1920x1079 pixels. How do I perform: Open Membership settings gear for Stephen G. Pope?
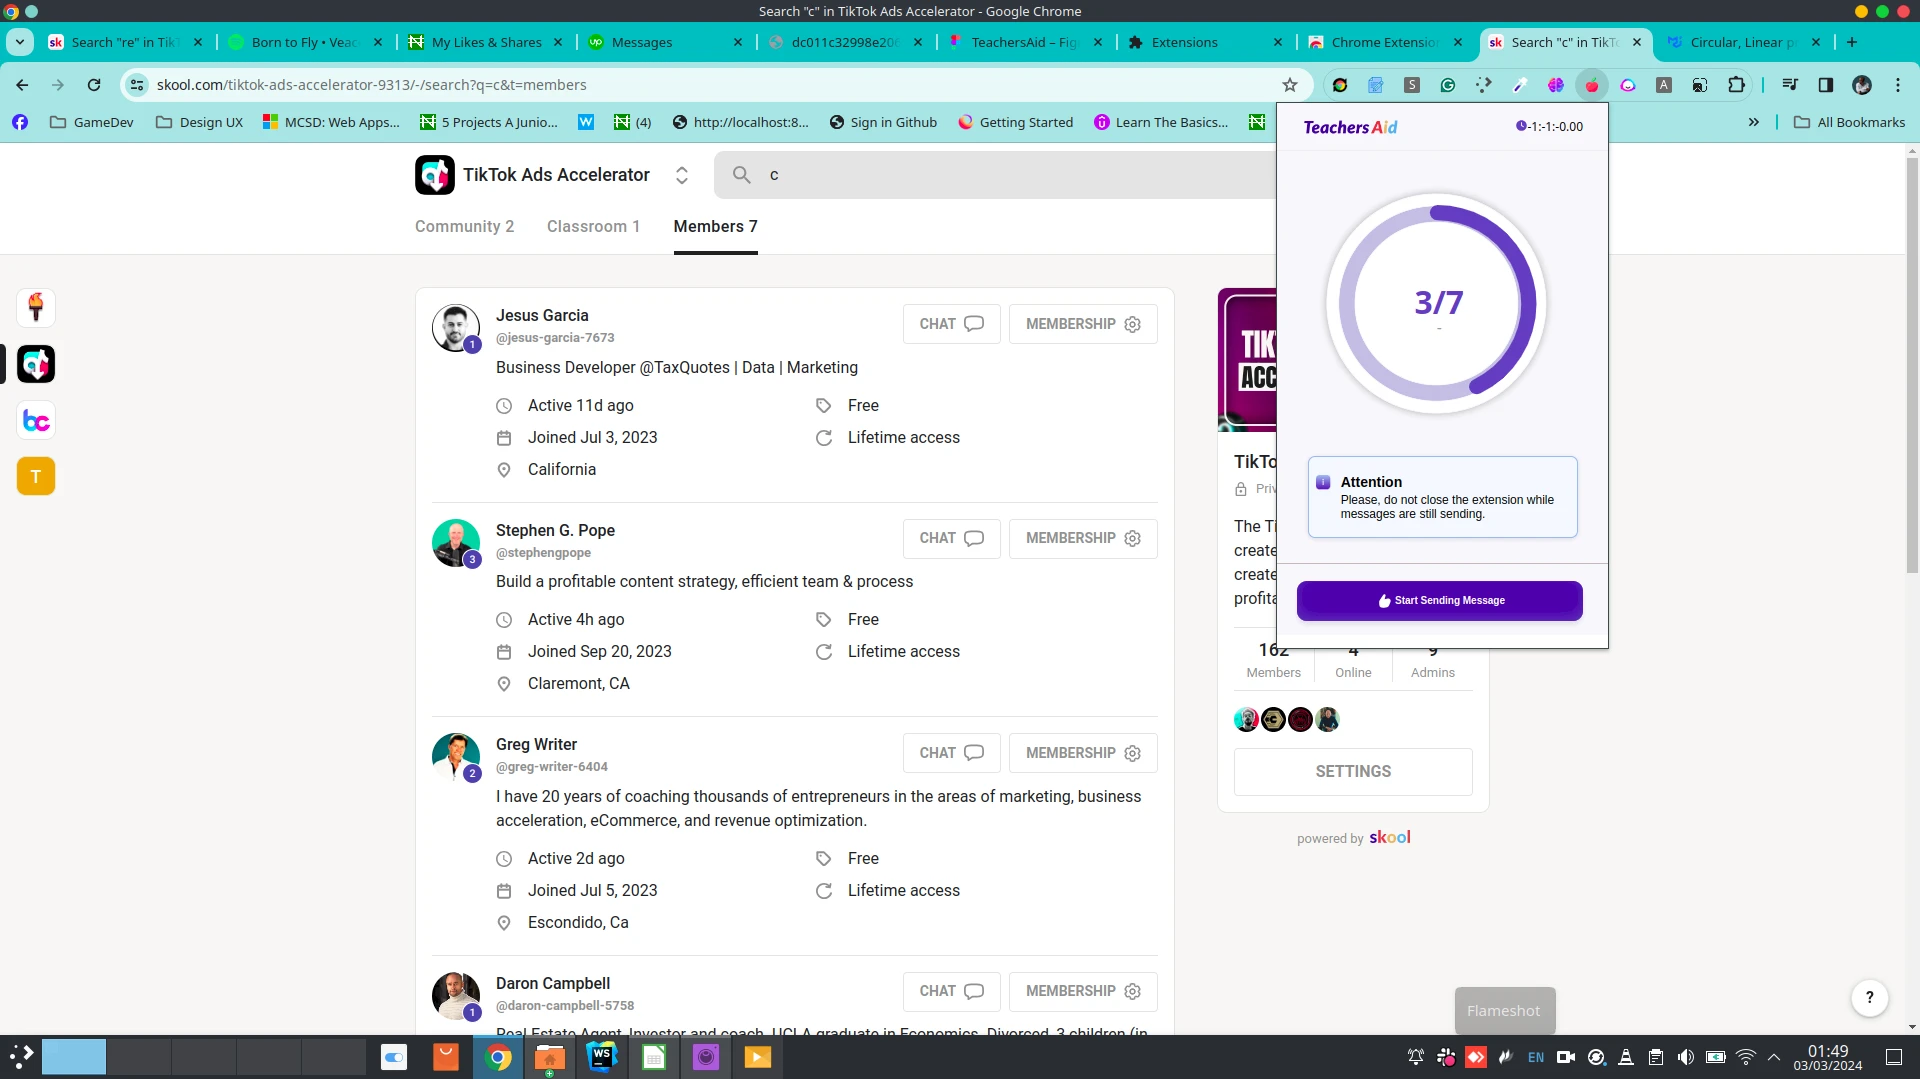1132,538
